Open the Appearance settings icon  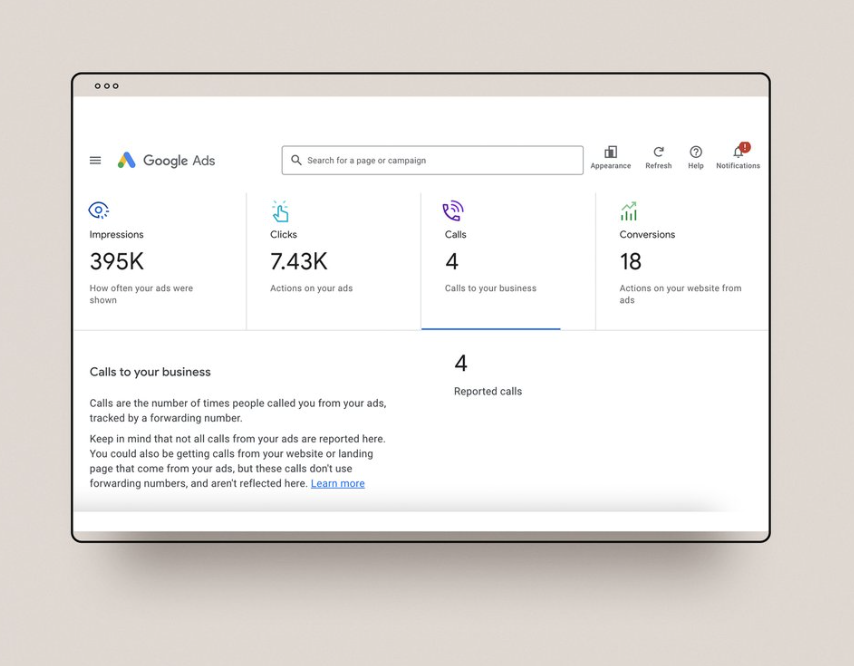611,152
